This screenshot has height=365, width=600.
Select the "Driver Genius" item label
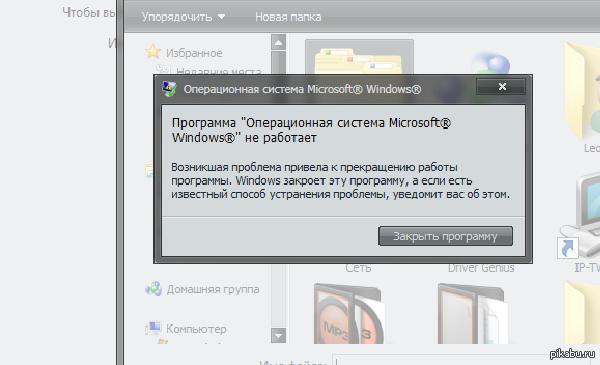pos(481,268)
